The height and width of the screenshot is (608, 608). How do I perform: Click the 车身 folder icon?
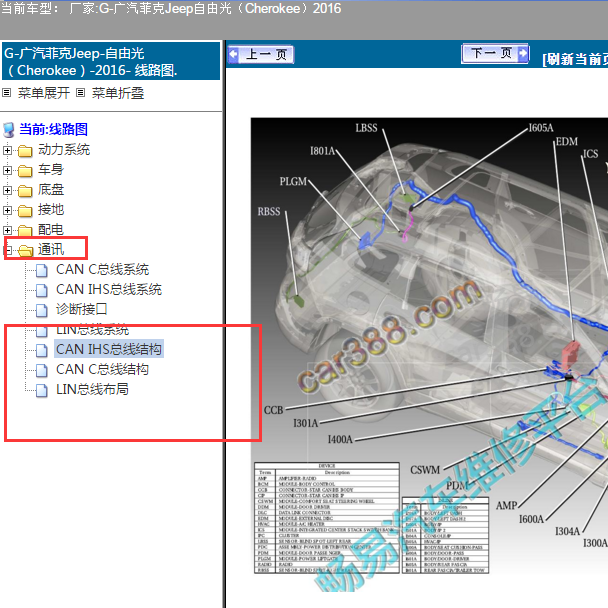click(25, 171)
